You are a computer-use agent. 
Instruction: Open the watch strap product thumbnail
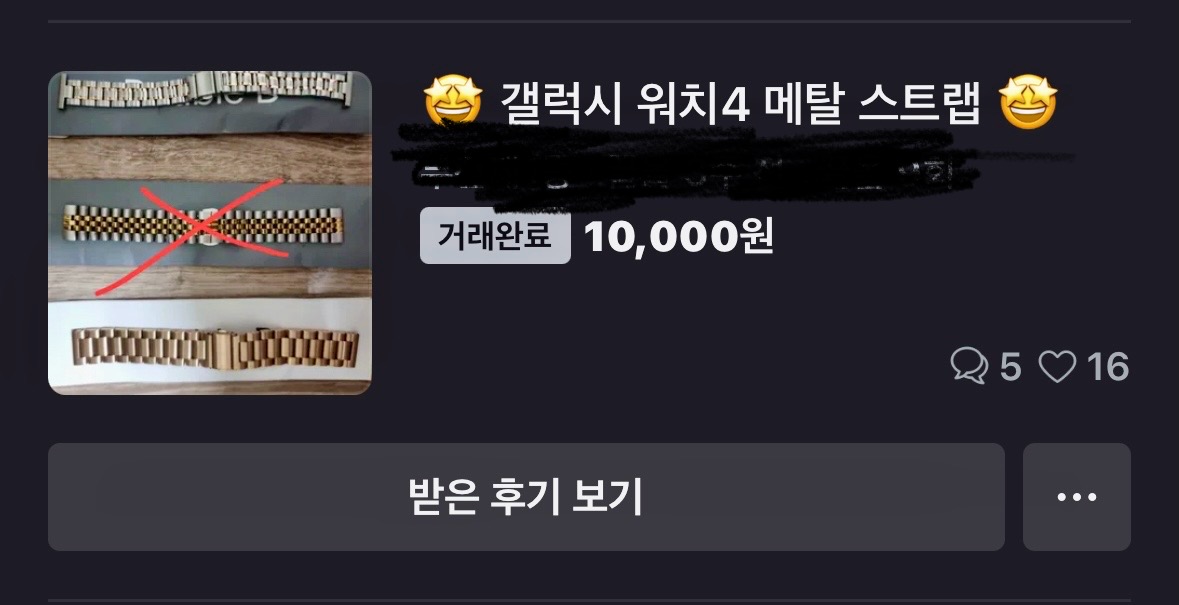coord(210,233)
